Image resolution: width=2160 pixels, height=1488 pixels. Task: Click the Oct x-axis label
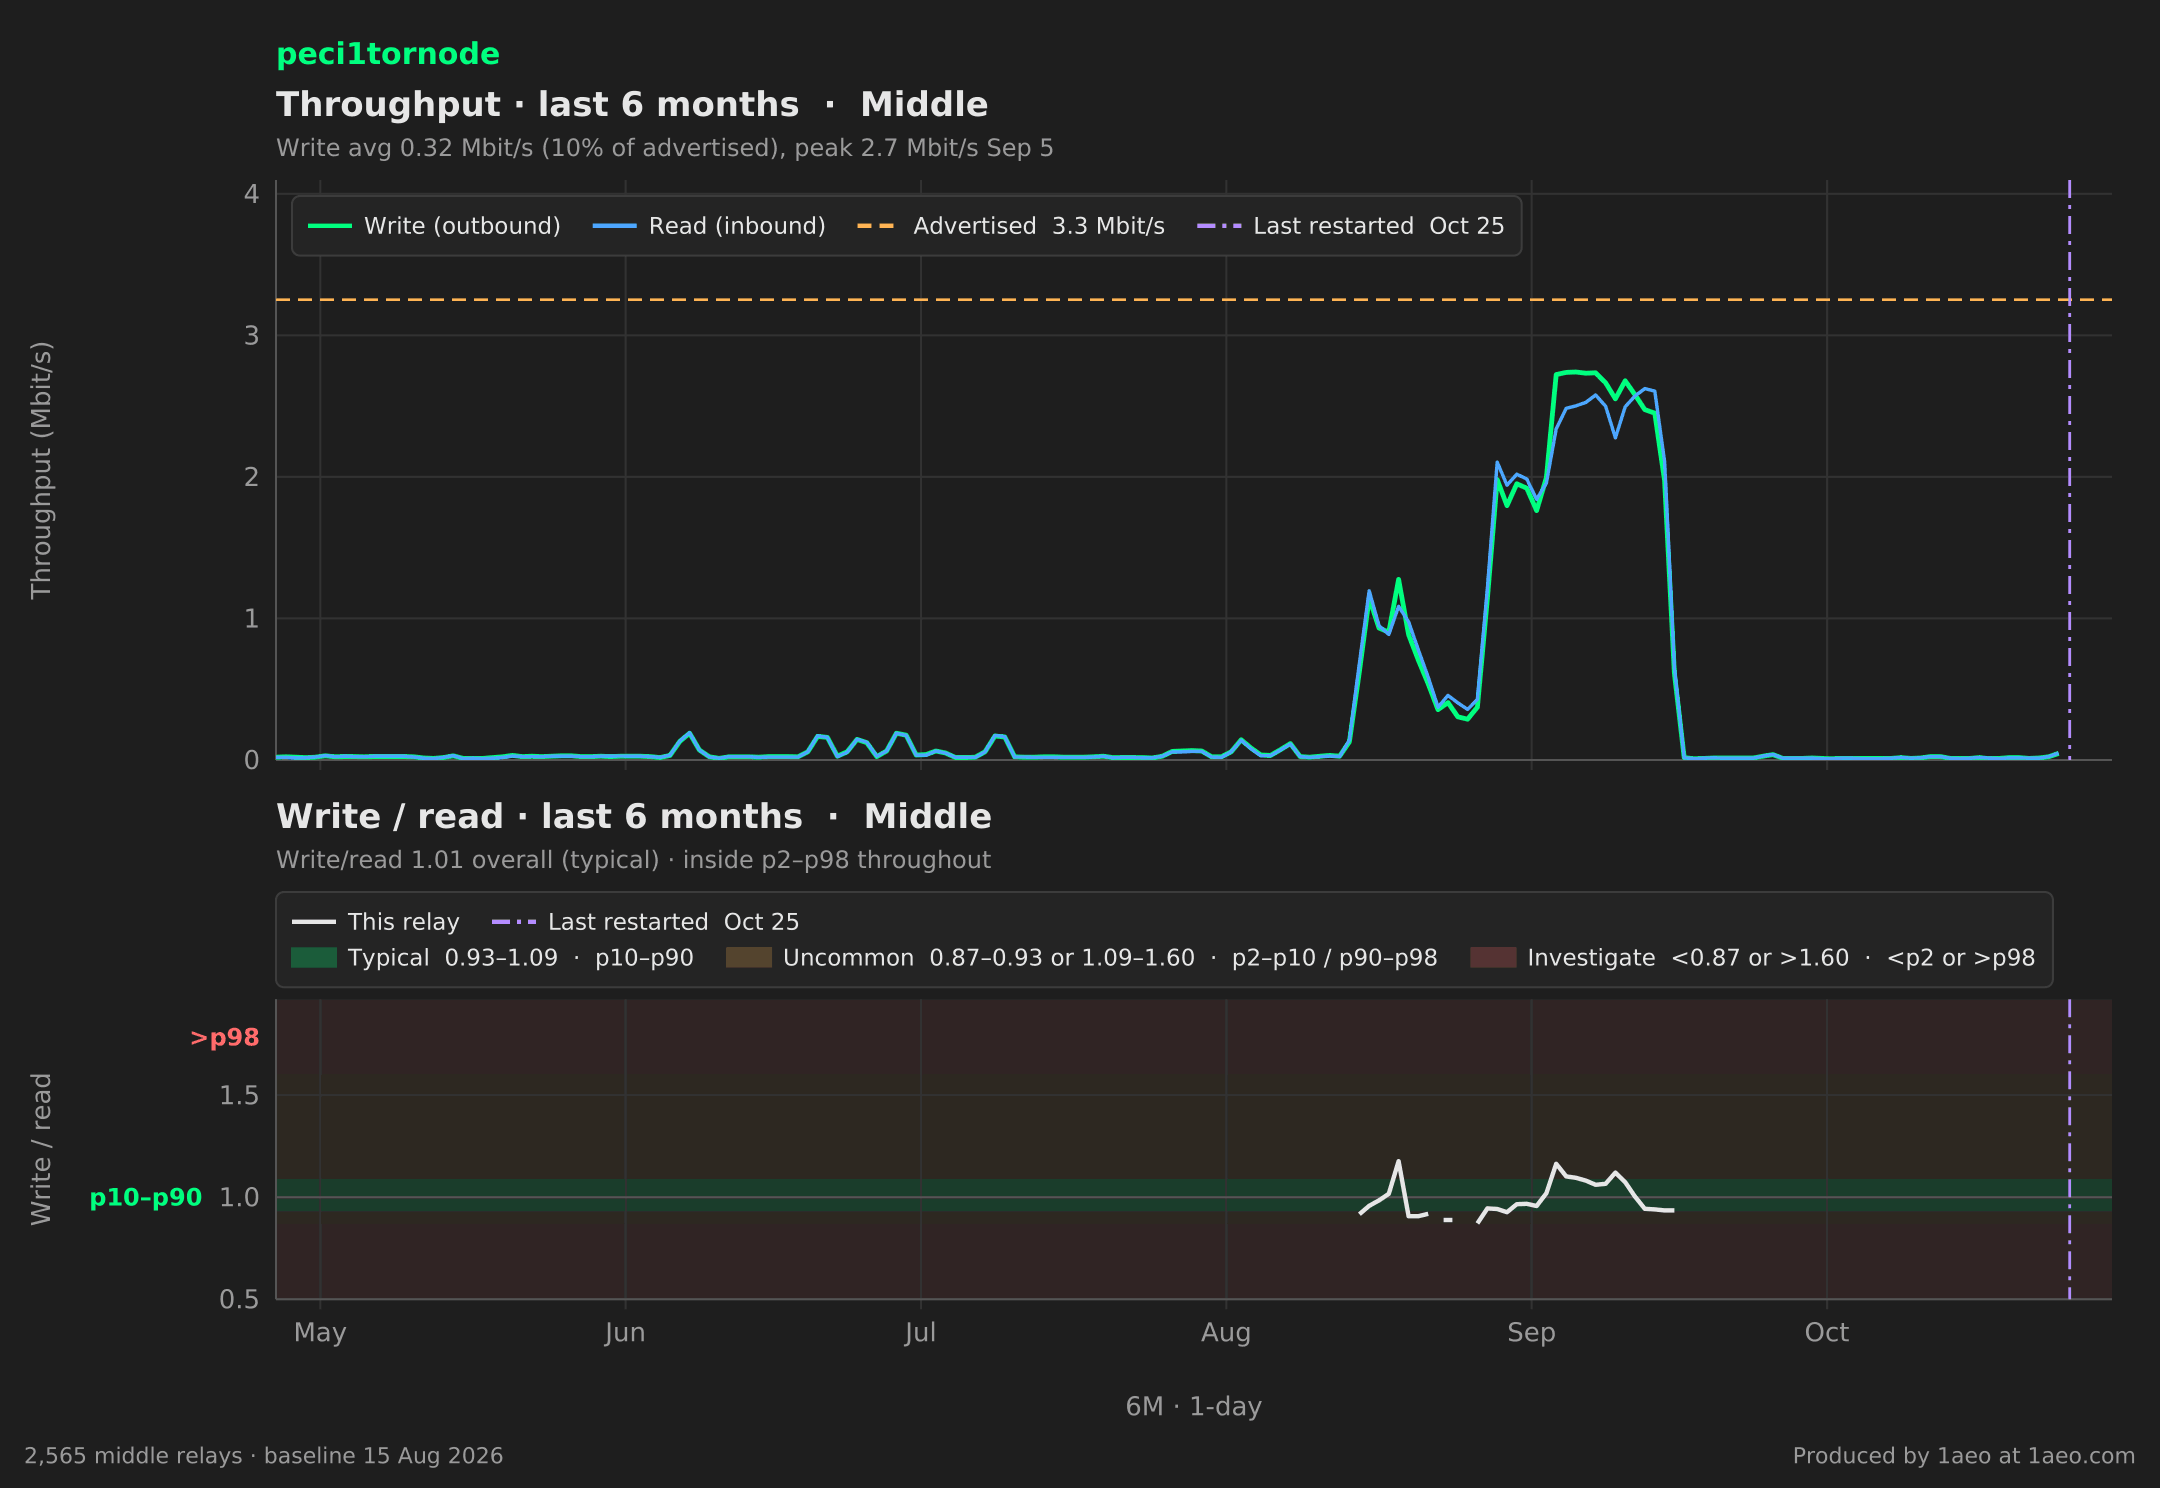pyautogui.click(x=1827, y=1333)
